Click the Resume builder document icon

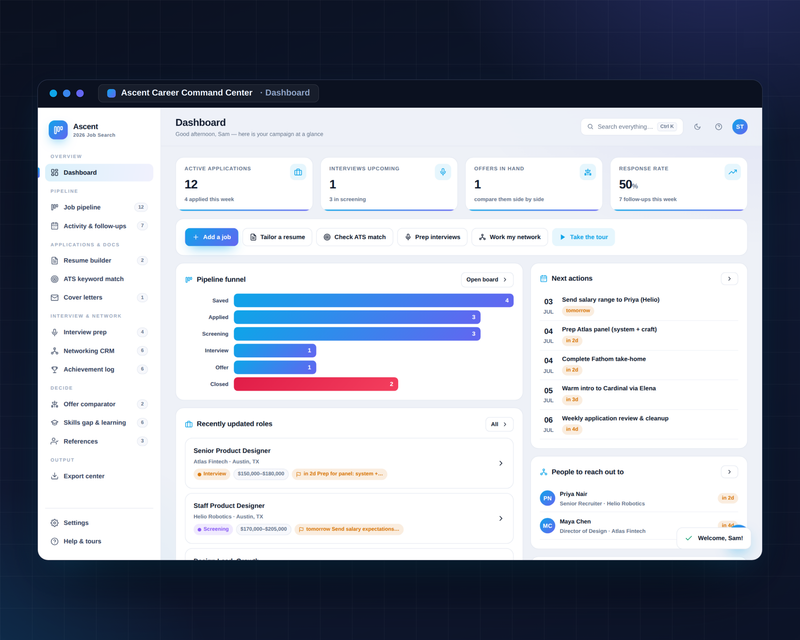(x=55, y=260)
